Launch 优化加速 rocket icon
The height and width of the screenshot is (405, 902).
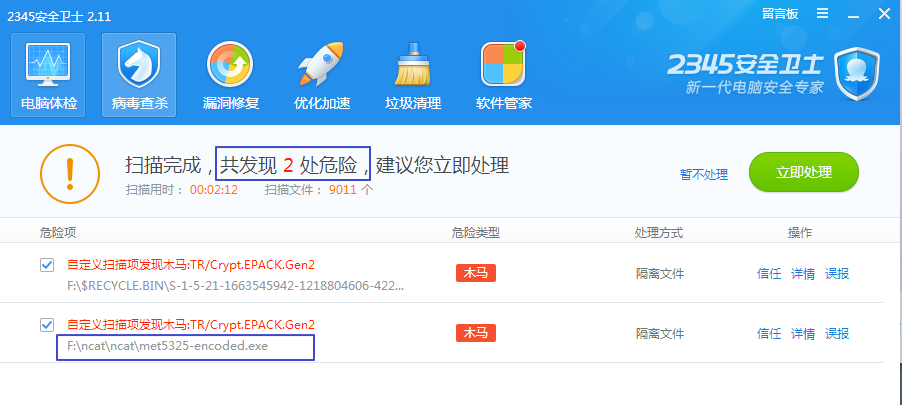coord(322,75)
